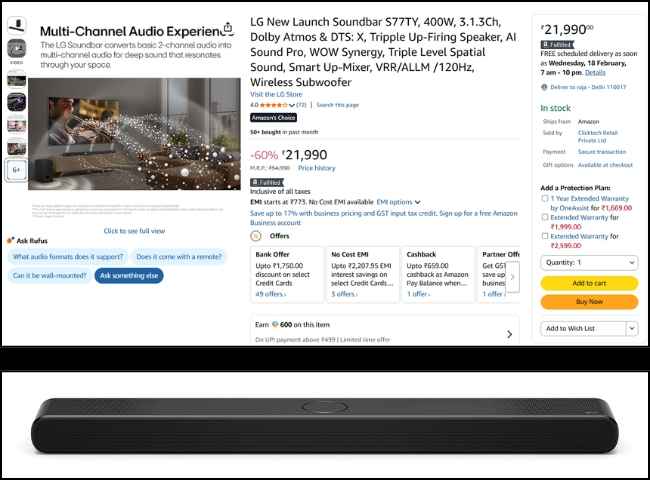Check the Extended Warranty for ₹1,999.00
This screenshot has height=480, width=650.
pyautogui.click(x=545, y=217)
